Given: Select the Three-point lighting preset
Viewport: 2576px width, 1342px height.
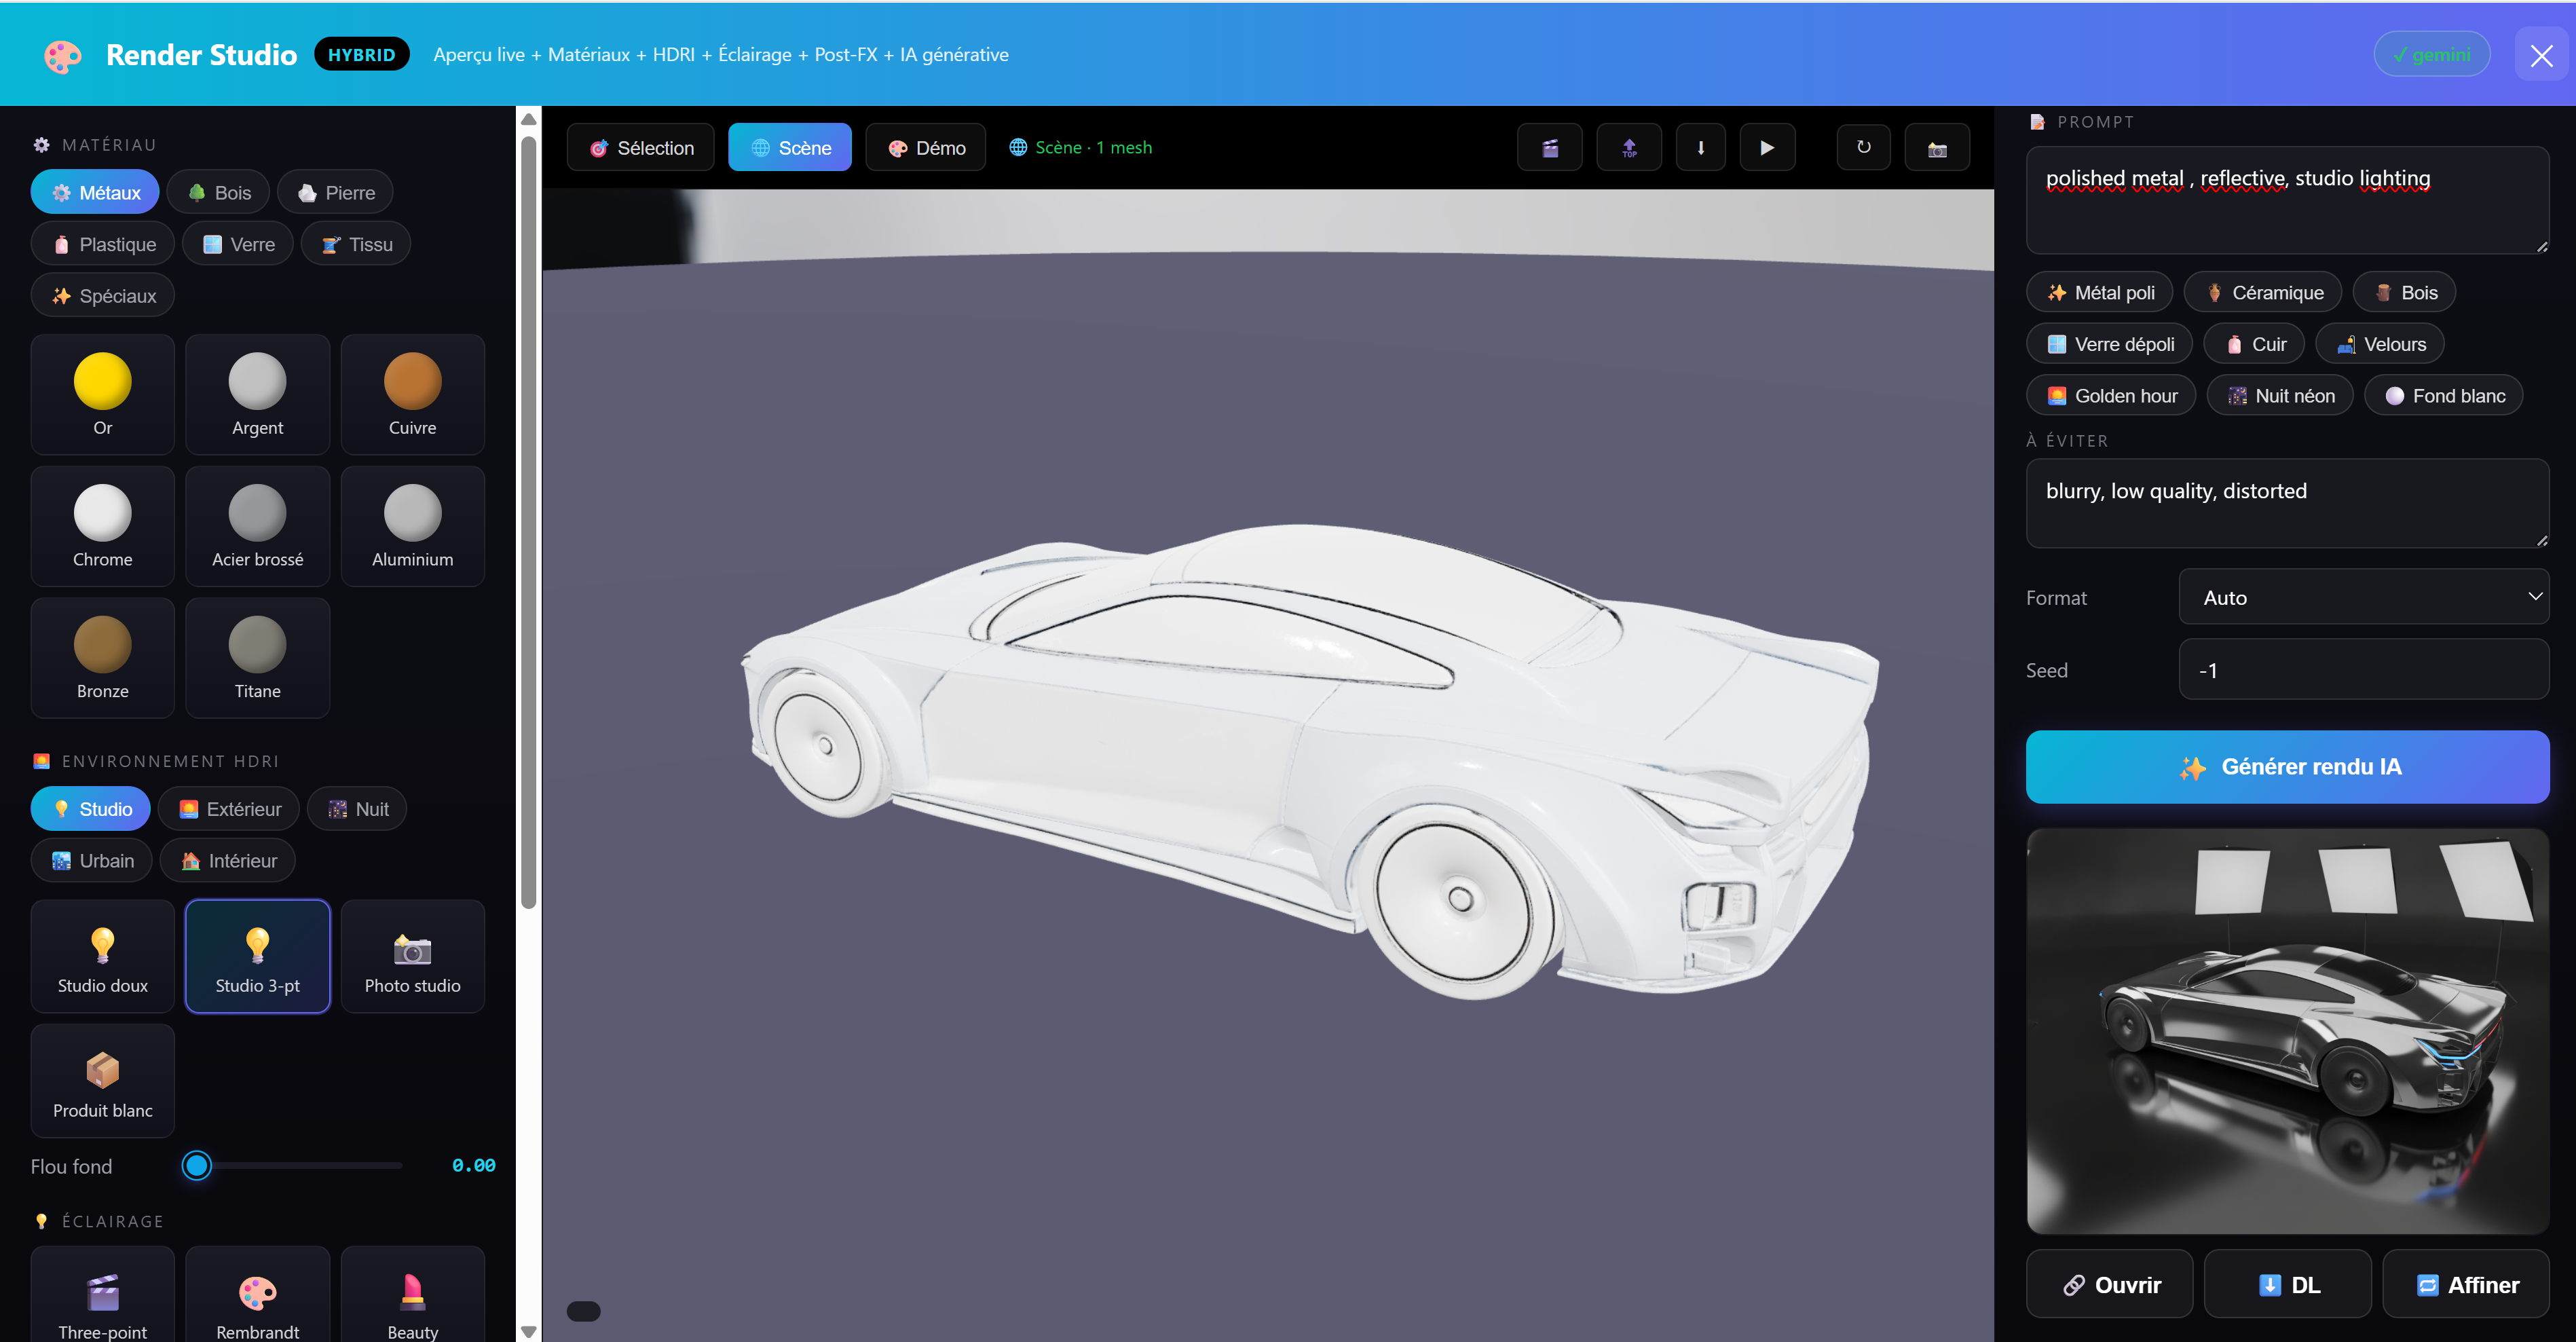Looking at the screenshot, I should coord(103,1295).
